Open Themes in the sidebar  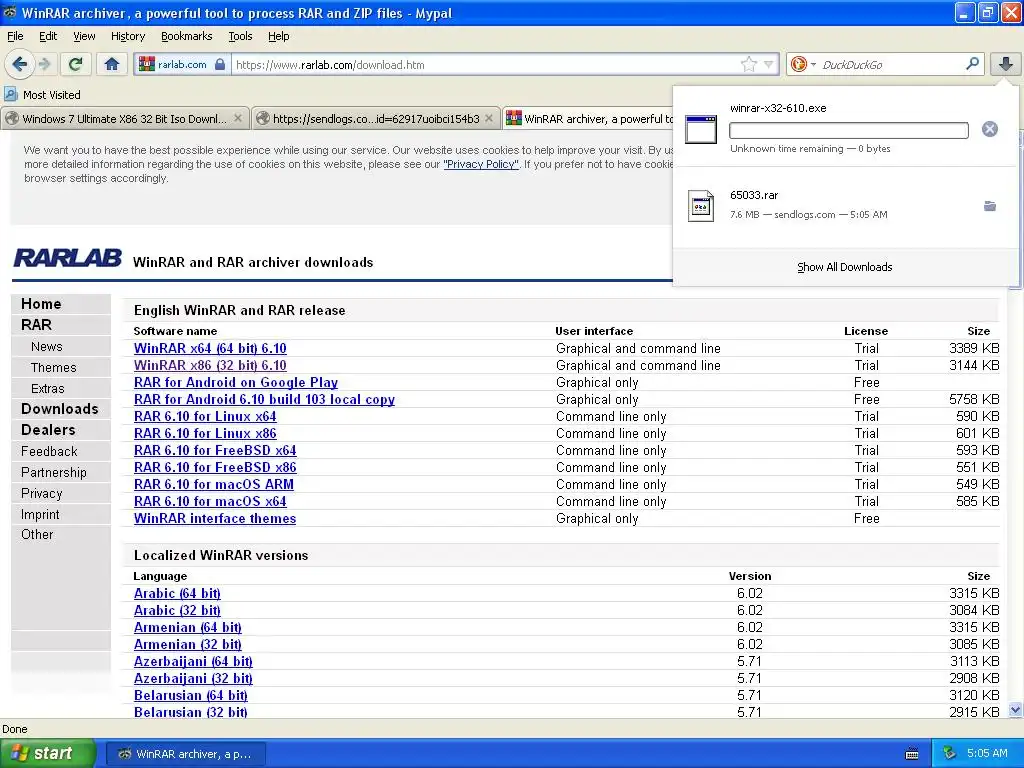point(54,368)
